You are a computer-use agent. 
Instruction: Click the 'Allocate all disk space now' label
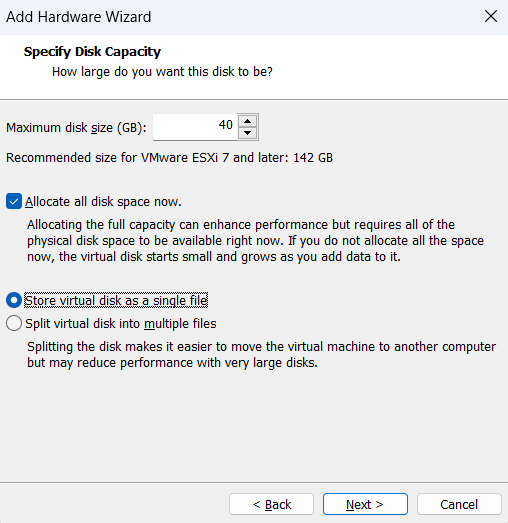click(103, 202)
